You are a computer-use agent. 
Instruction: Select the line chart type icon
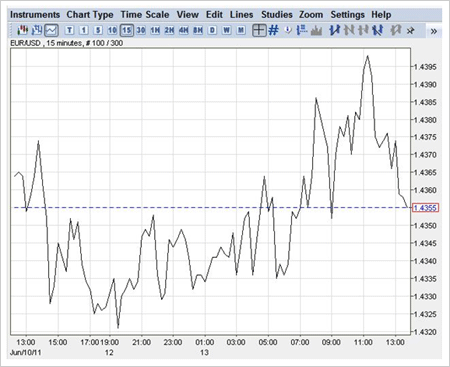pyautogui.click(x=51, y=30)
